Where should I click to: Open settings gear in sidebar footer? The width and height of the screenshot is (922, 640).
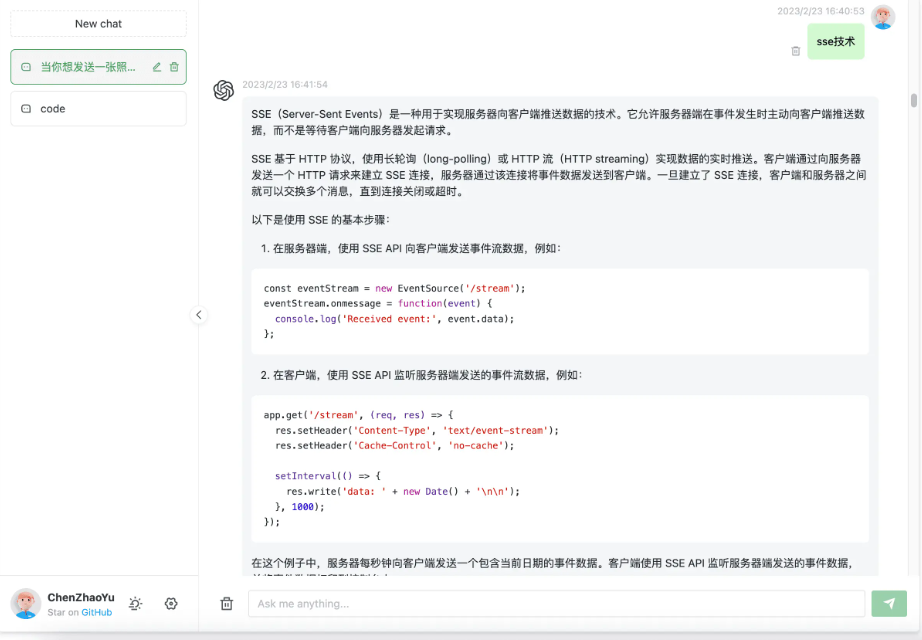[171, 604]
